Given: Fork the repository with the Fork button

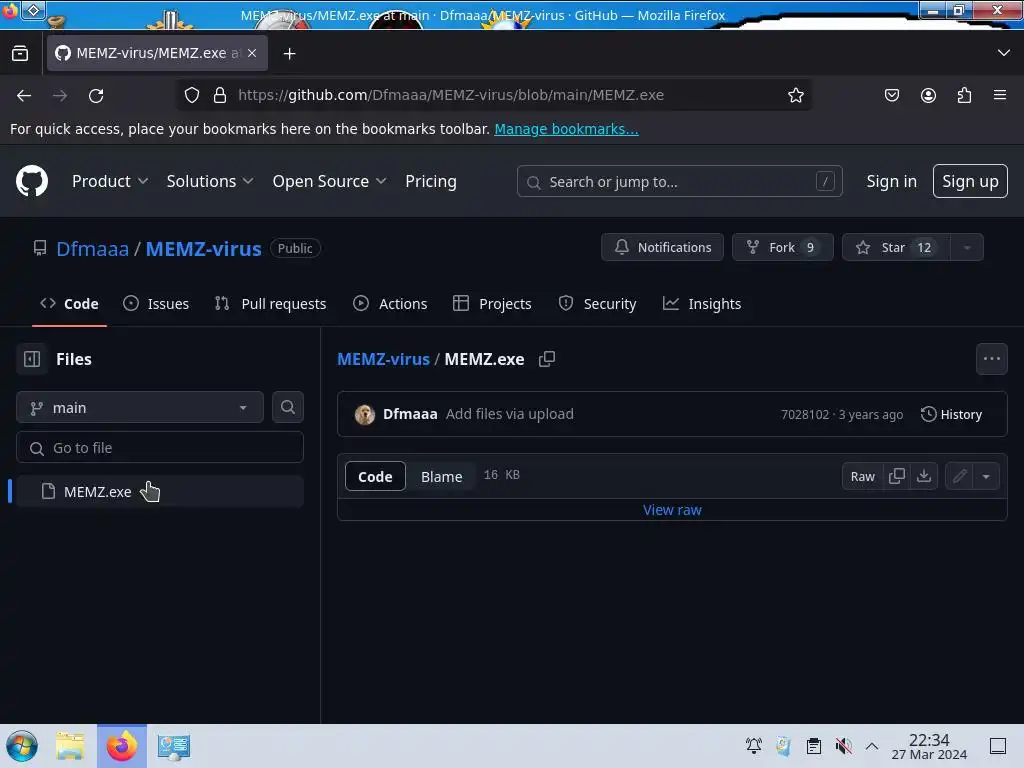Looking at the screenshot, I should tap(782, 248).
